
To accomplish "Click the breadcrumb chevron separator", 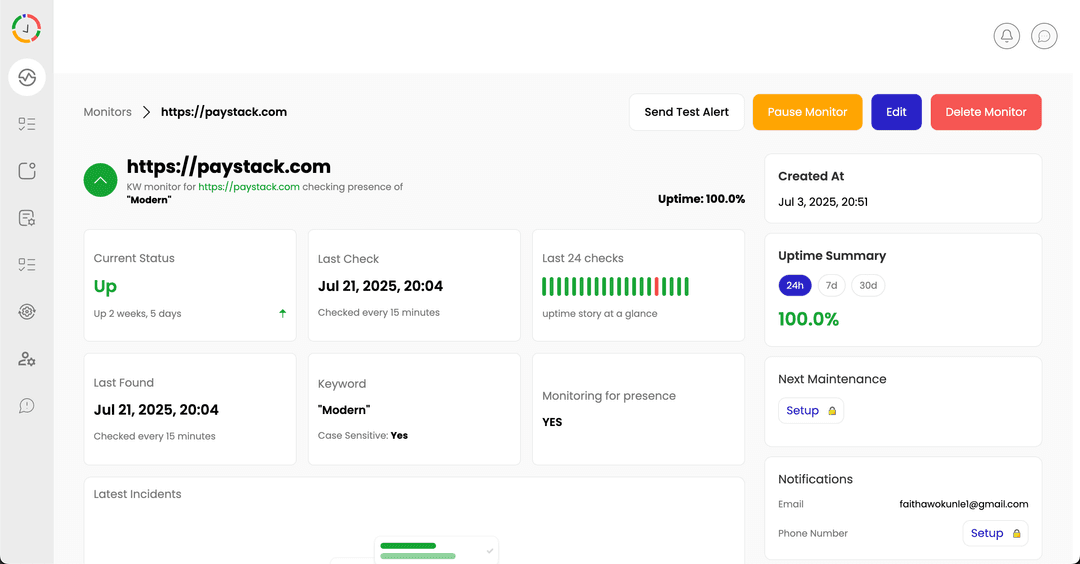I will click(x=146, y=112).
